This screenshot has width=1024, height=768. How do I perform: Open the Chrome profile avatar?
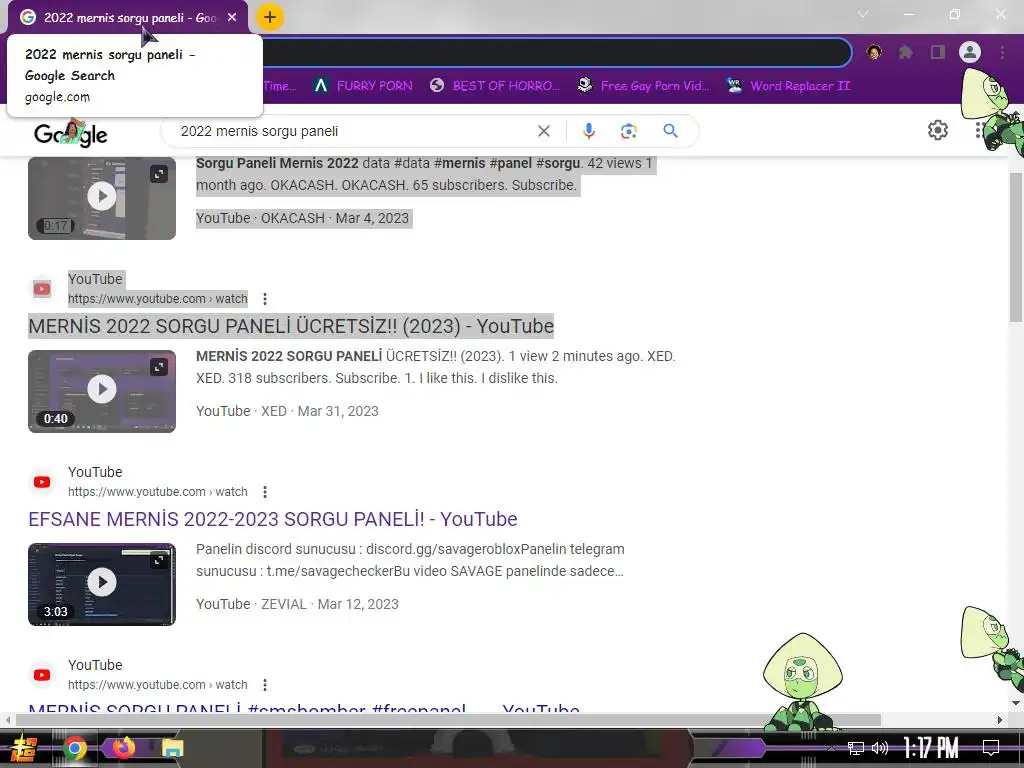970,52
